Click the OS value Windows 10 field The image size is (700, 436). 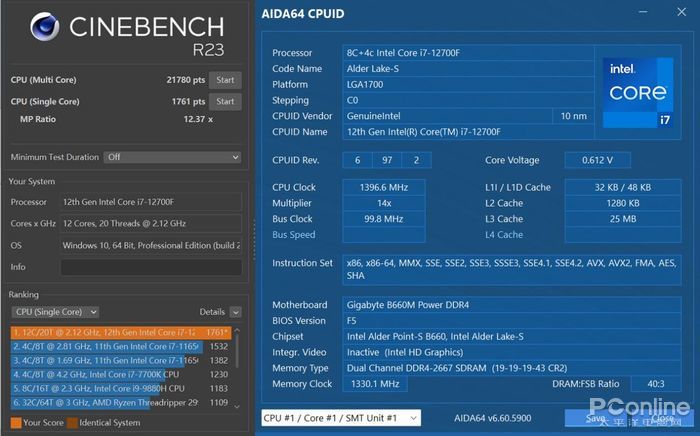point(151,245)
